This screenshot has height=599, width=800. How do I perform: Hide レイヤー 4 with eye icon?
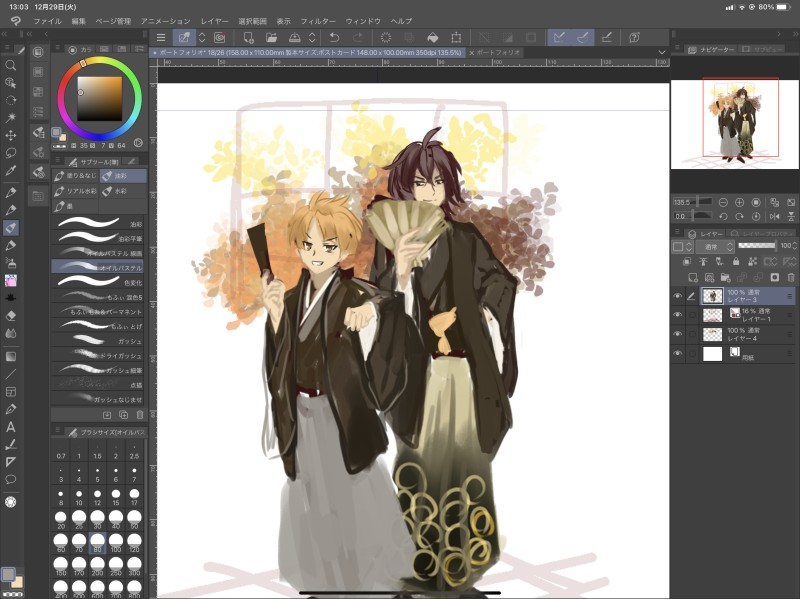click(678, 334)
